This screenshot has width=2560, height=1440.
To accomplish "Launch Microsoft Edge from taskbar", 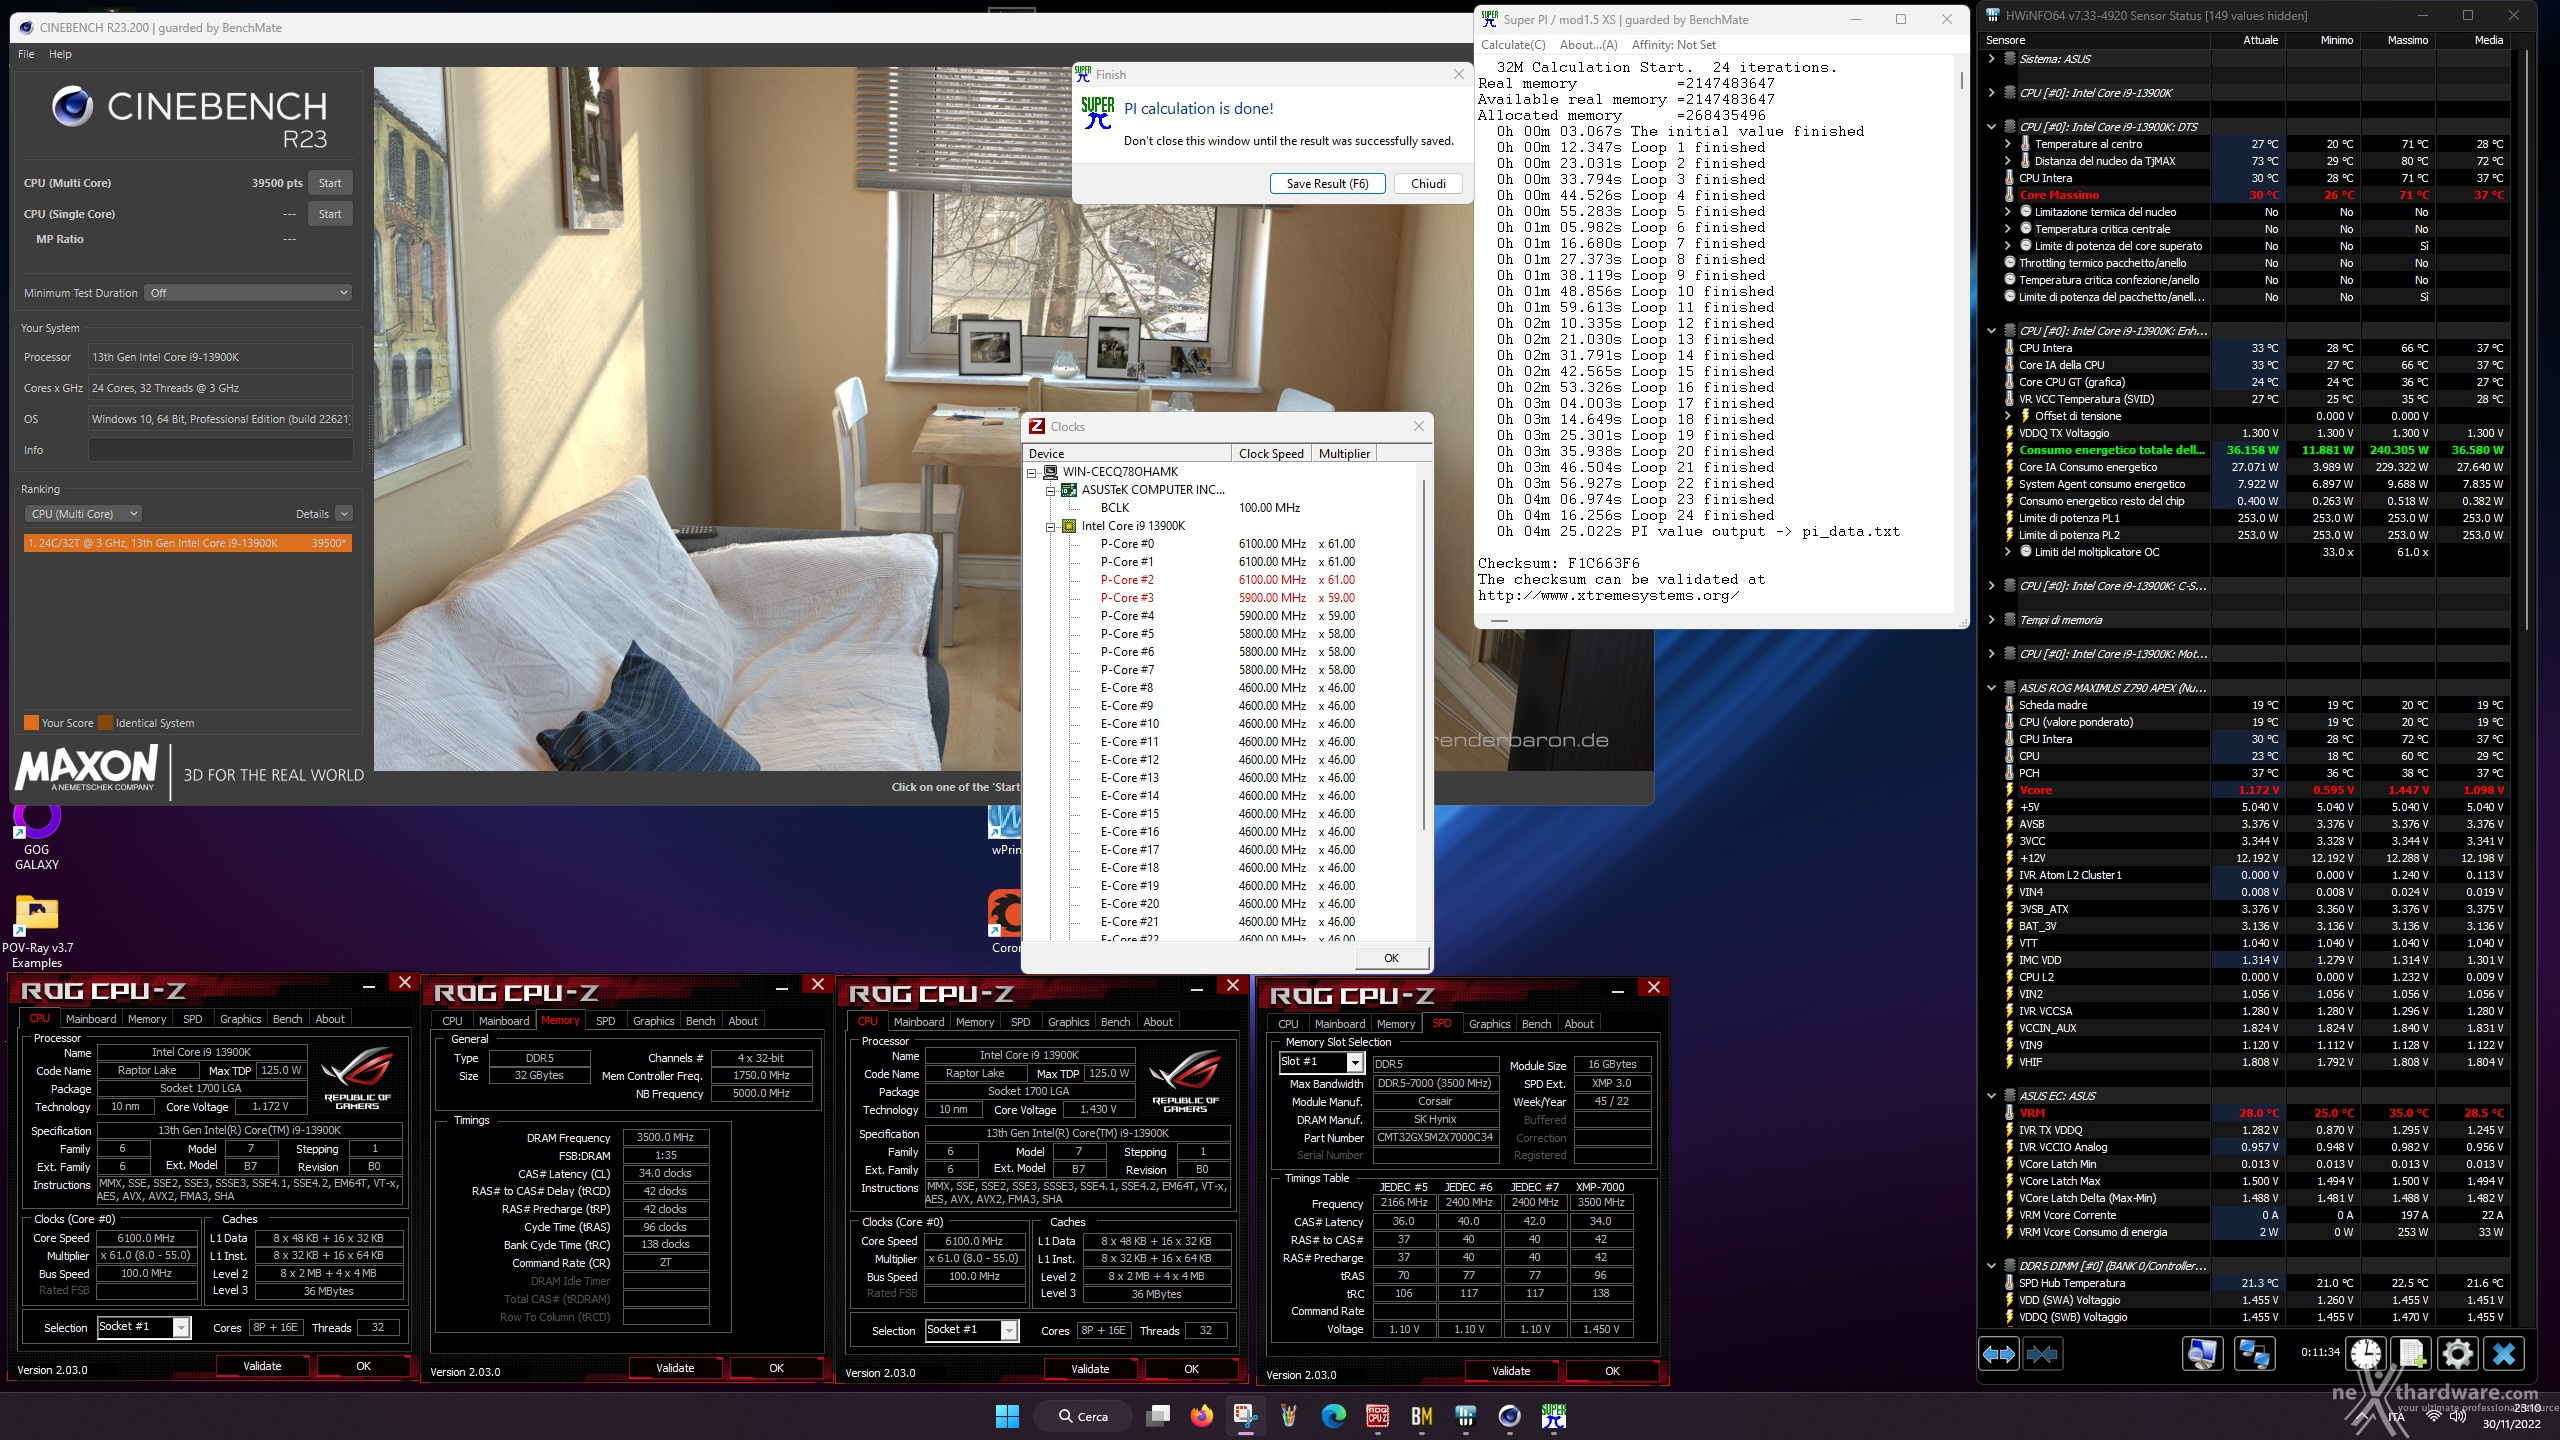I will coord(1333,1416).
